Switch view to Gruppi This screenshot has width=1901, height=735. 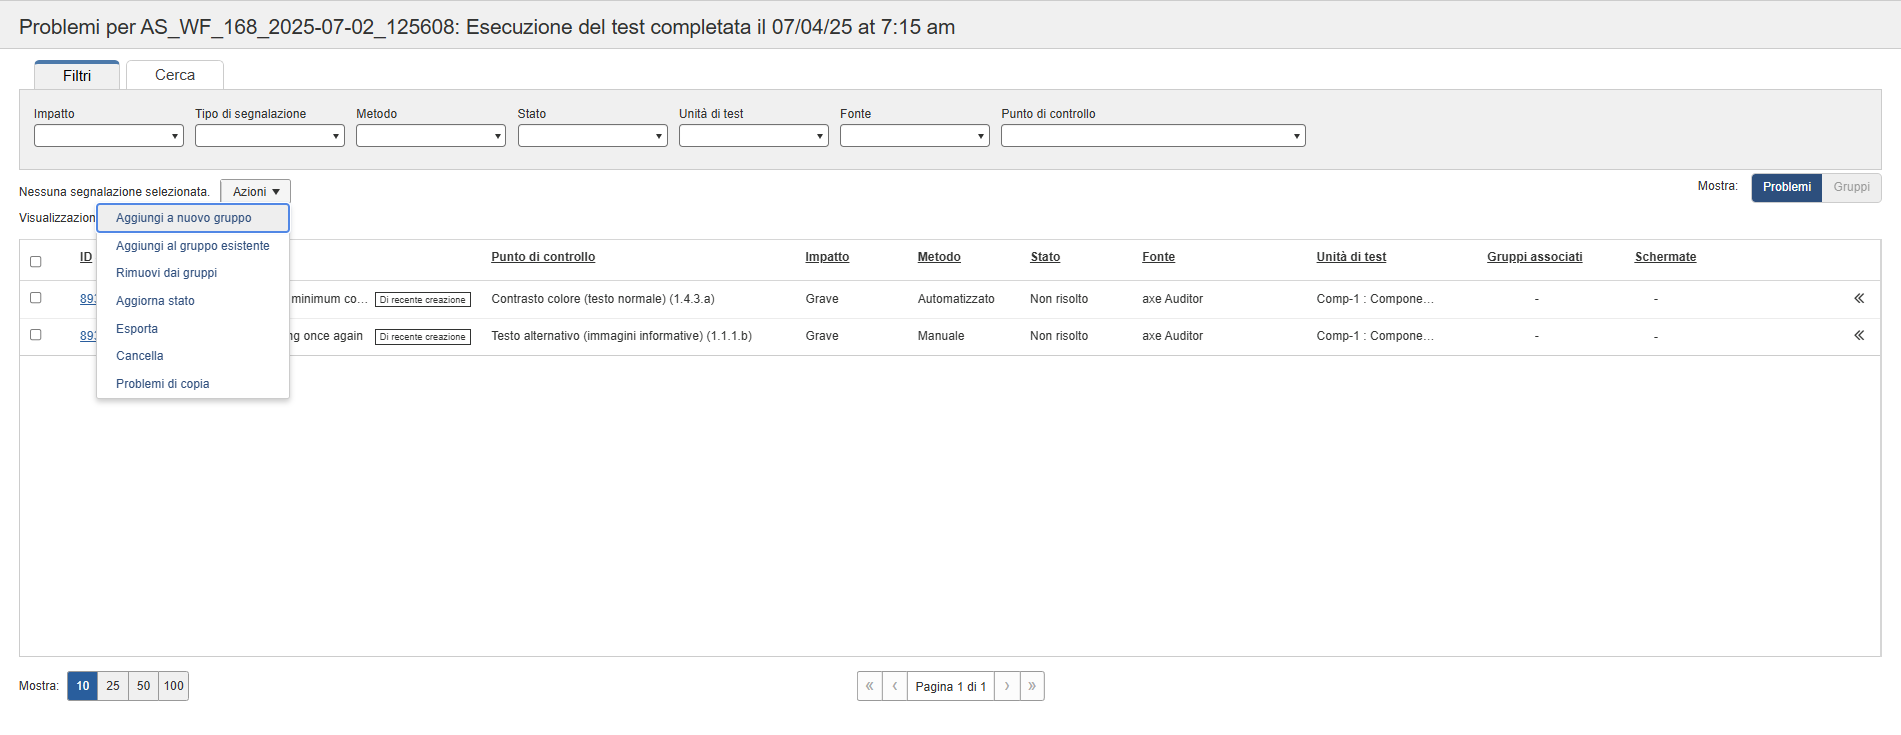click(1851, 187)
